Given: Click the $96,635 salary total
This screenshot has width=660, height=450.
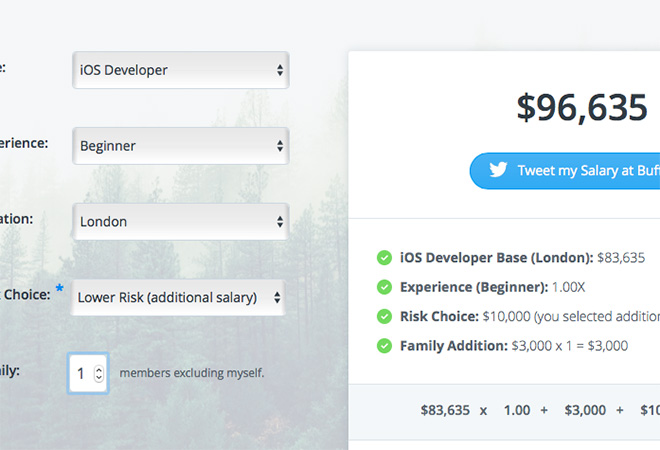Looking at the screenshot, I should [582, 107].
